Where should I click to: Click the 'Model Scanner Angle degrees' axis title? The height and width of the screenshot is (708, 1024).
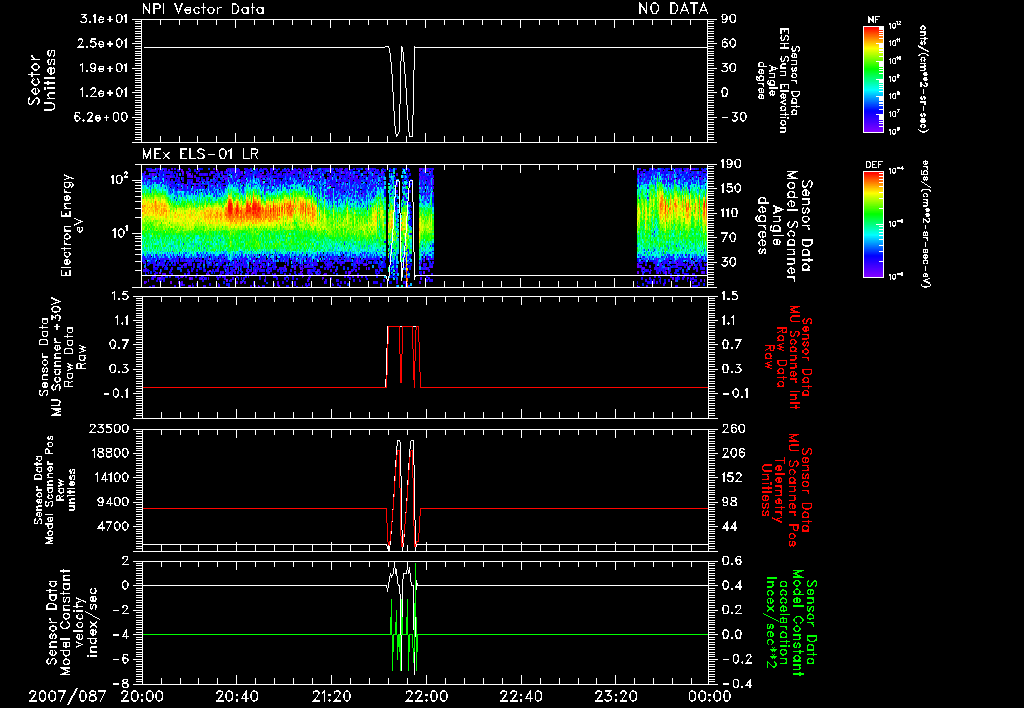tap(785, 226)
